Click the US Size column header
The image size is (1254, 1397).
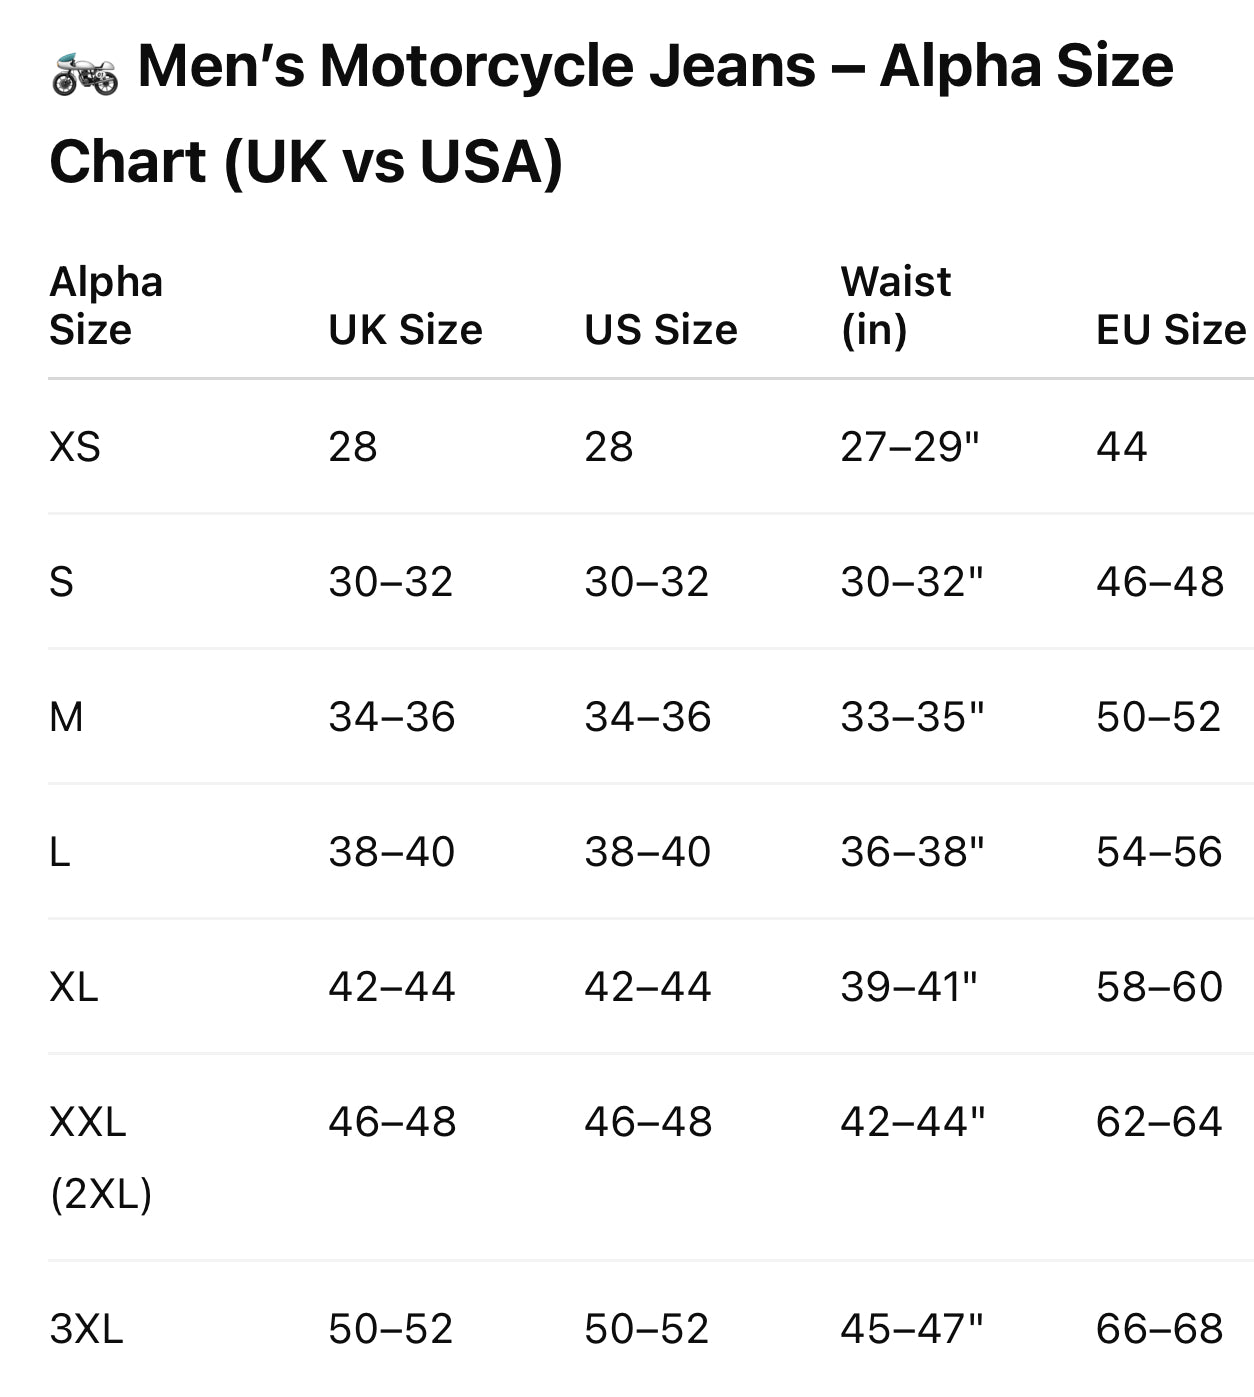(x=661, y=330)
